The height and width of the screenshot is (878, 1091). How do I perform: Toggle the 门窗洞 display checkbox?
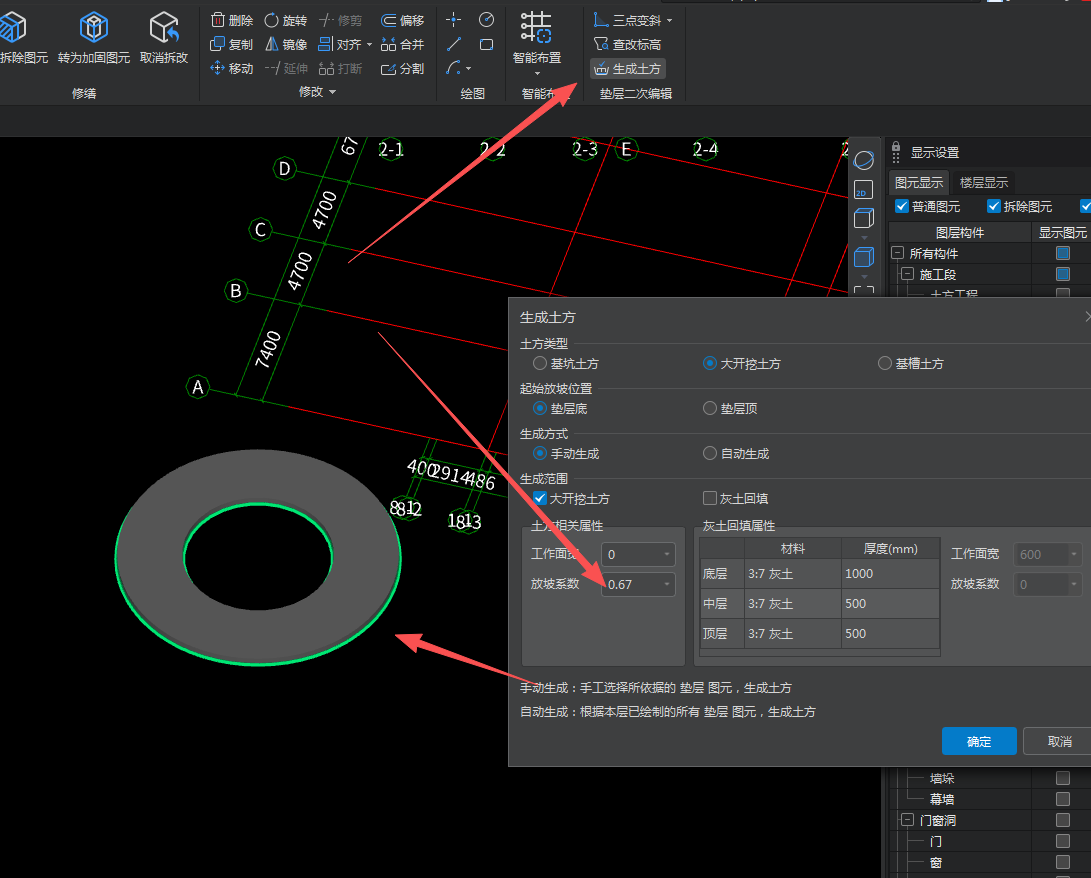click(x=1062, y=820)
